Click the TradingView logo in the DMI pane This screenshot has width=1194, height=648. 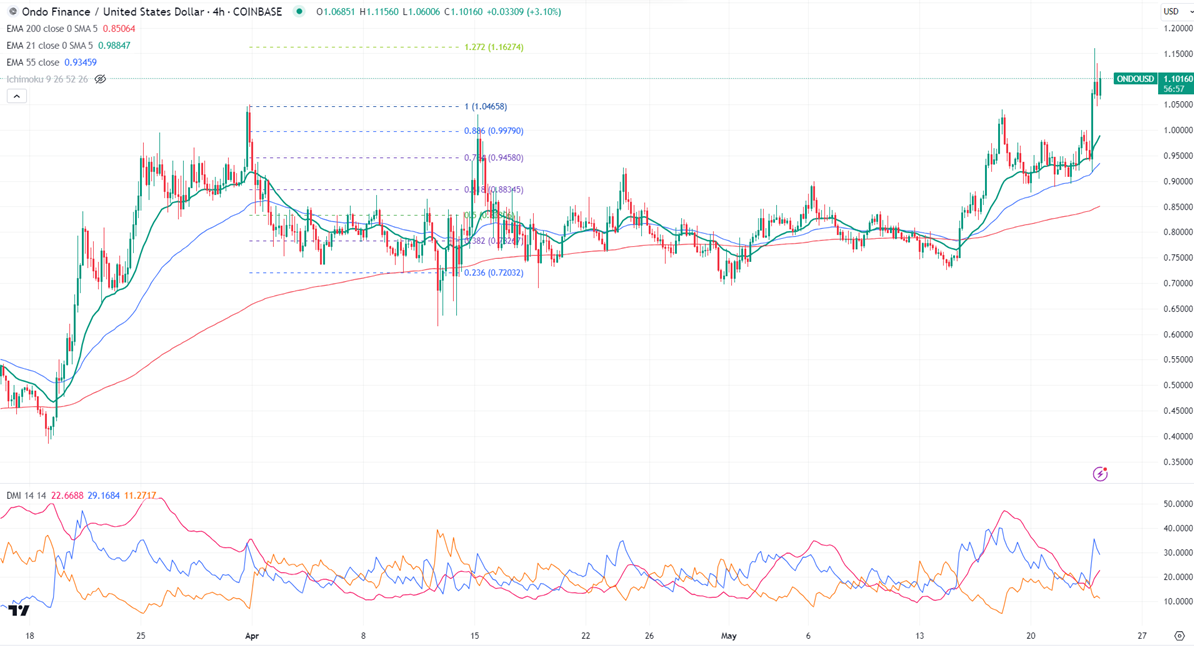(19, 611)
